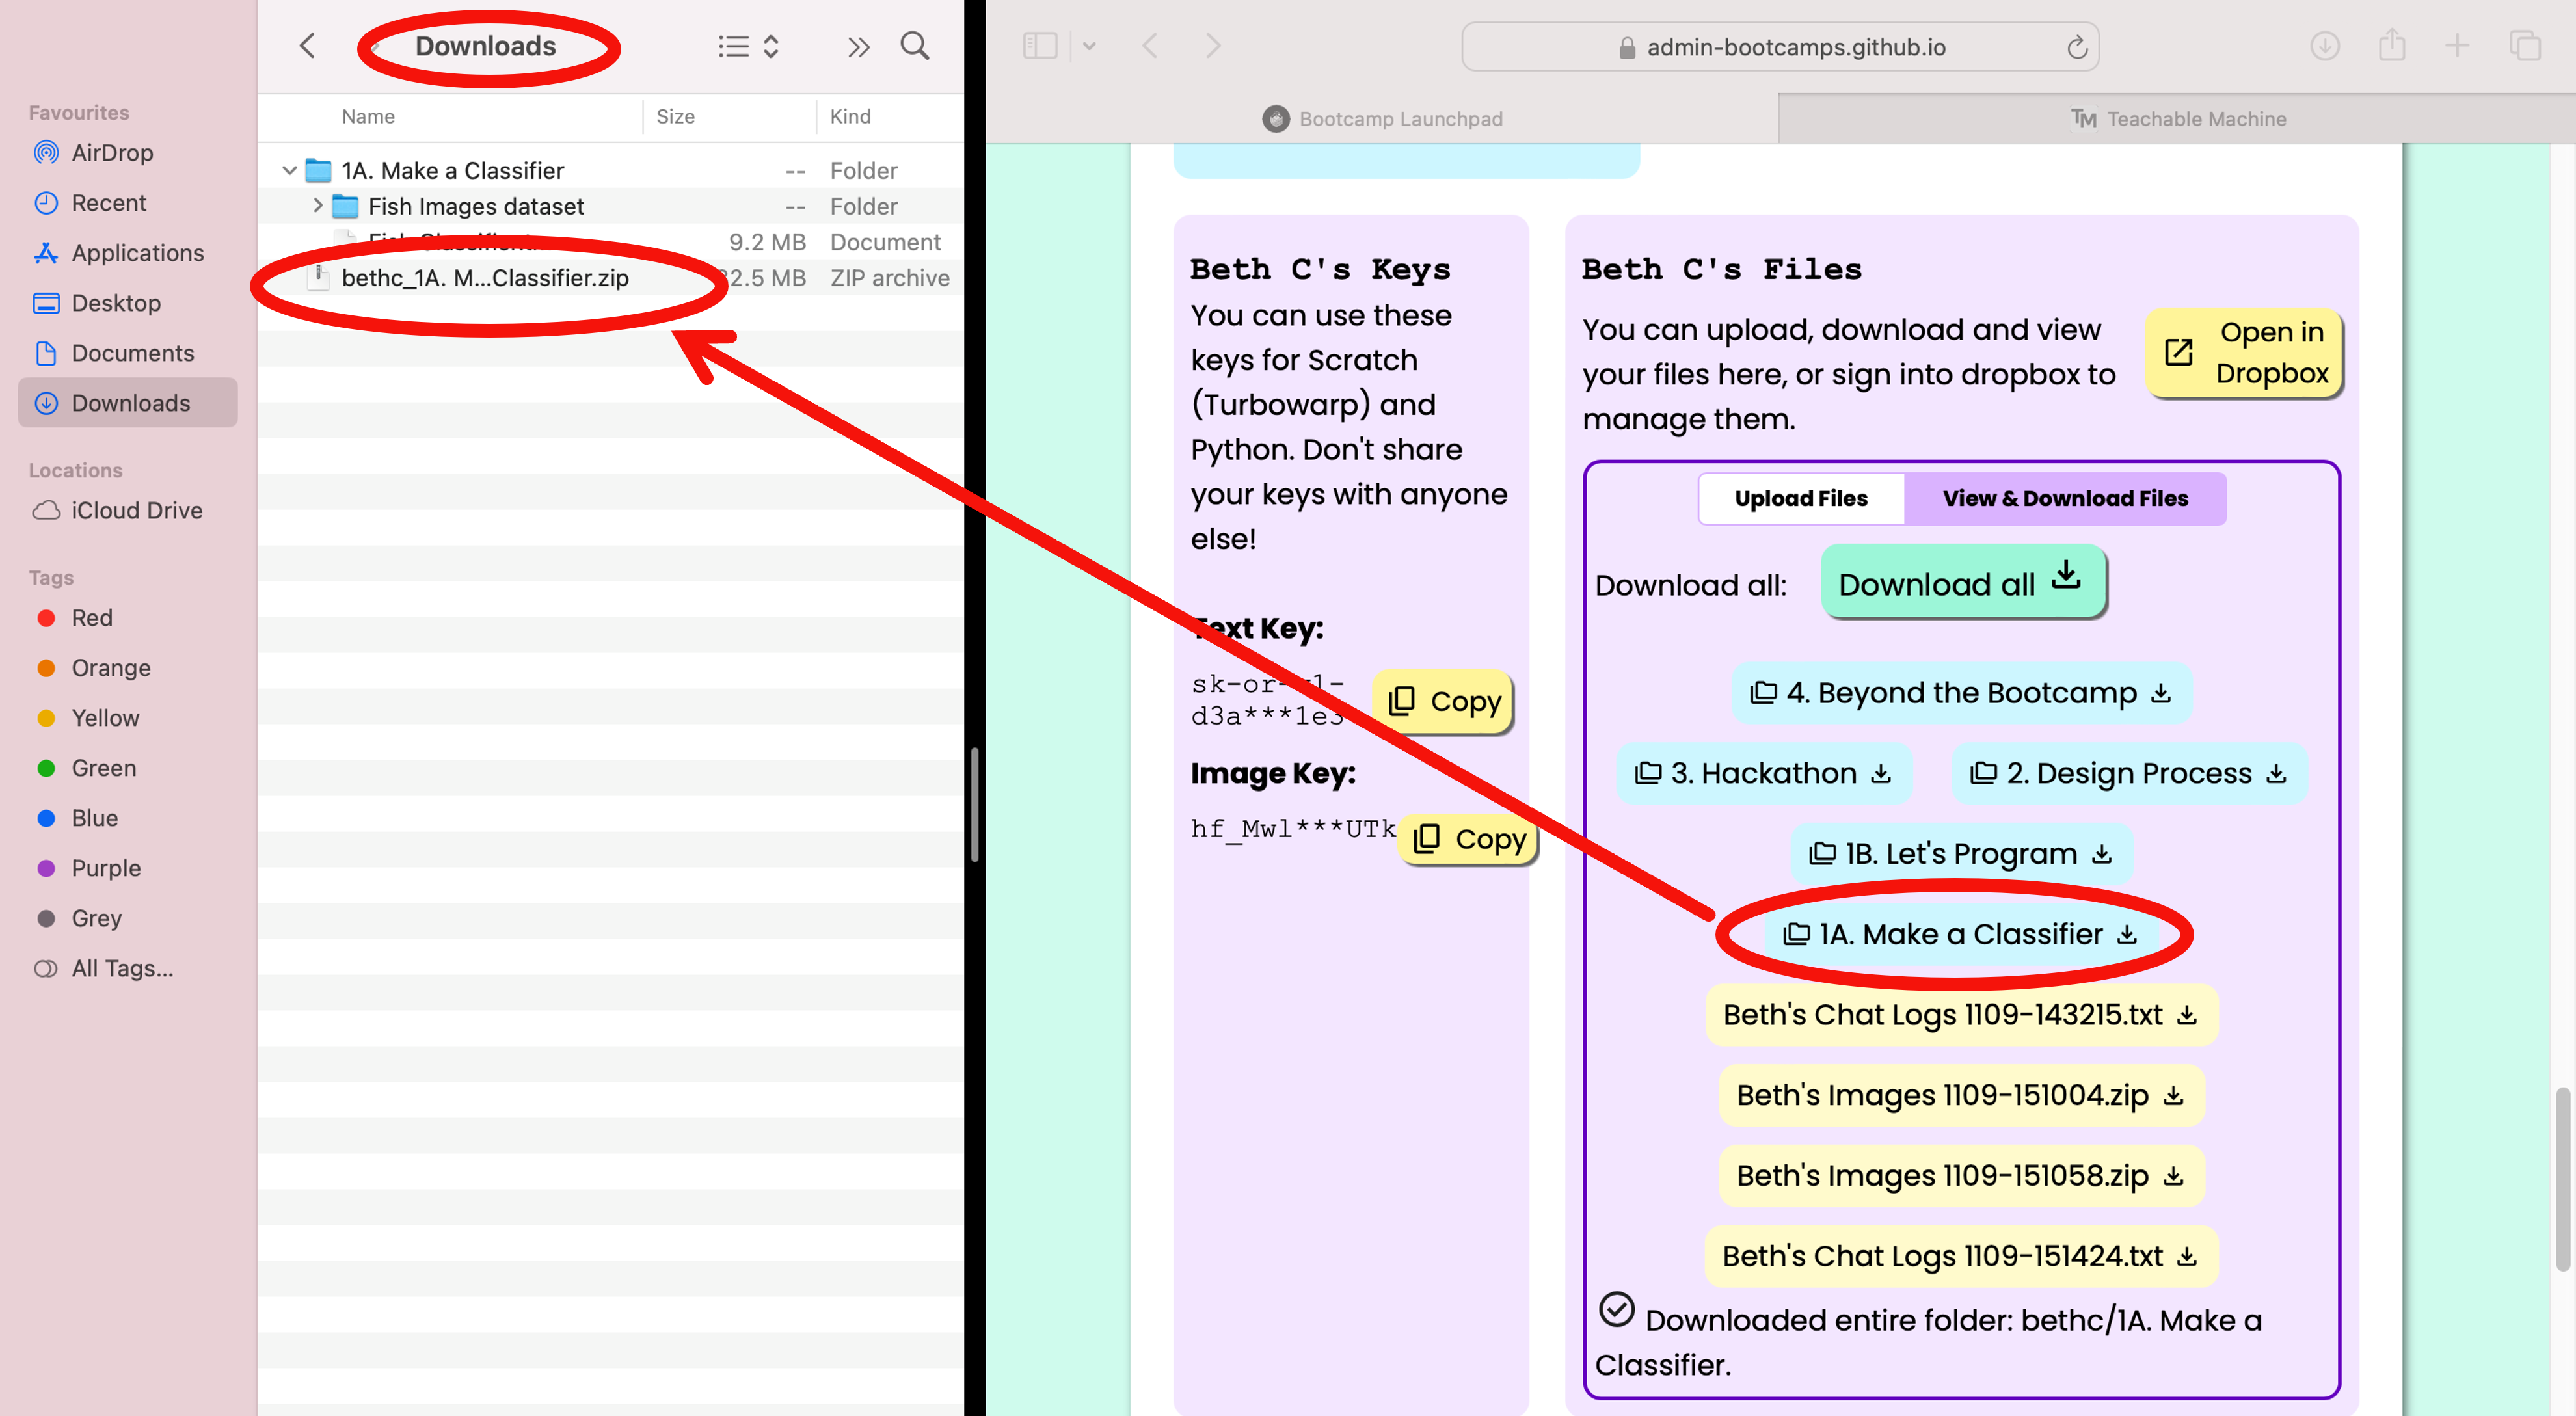Select the Purple tag
Image resolution: width=2576 pixels, height=1416 pixels.
click(128, 867)
